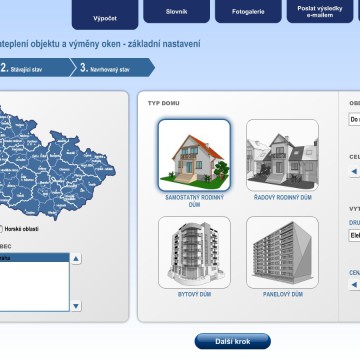Open the Slovník tab
The height and width of the screenshot is (360, 360).
(177, 11)
